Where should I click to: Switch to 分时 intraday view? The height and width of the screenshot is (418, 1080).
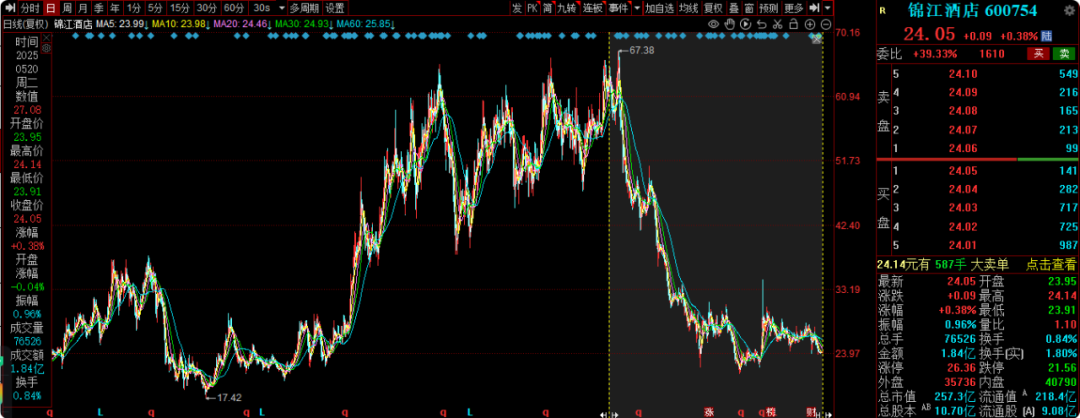tap(30, 8)
